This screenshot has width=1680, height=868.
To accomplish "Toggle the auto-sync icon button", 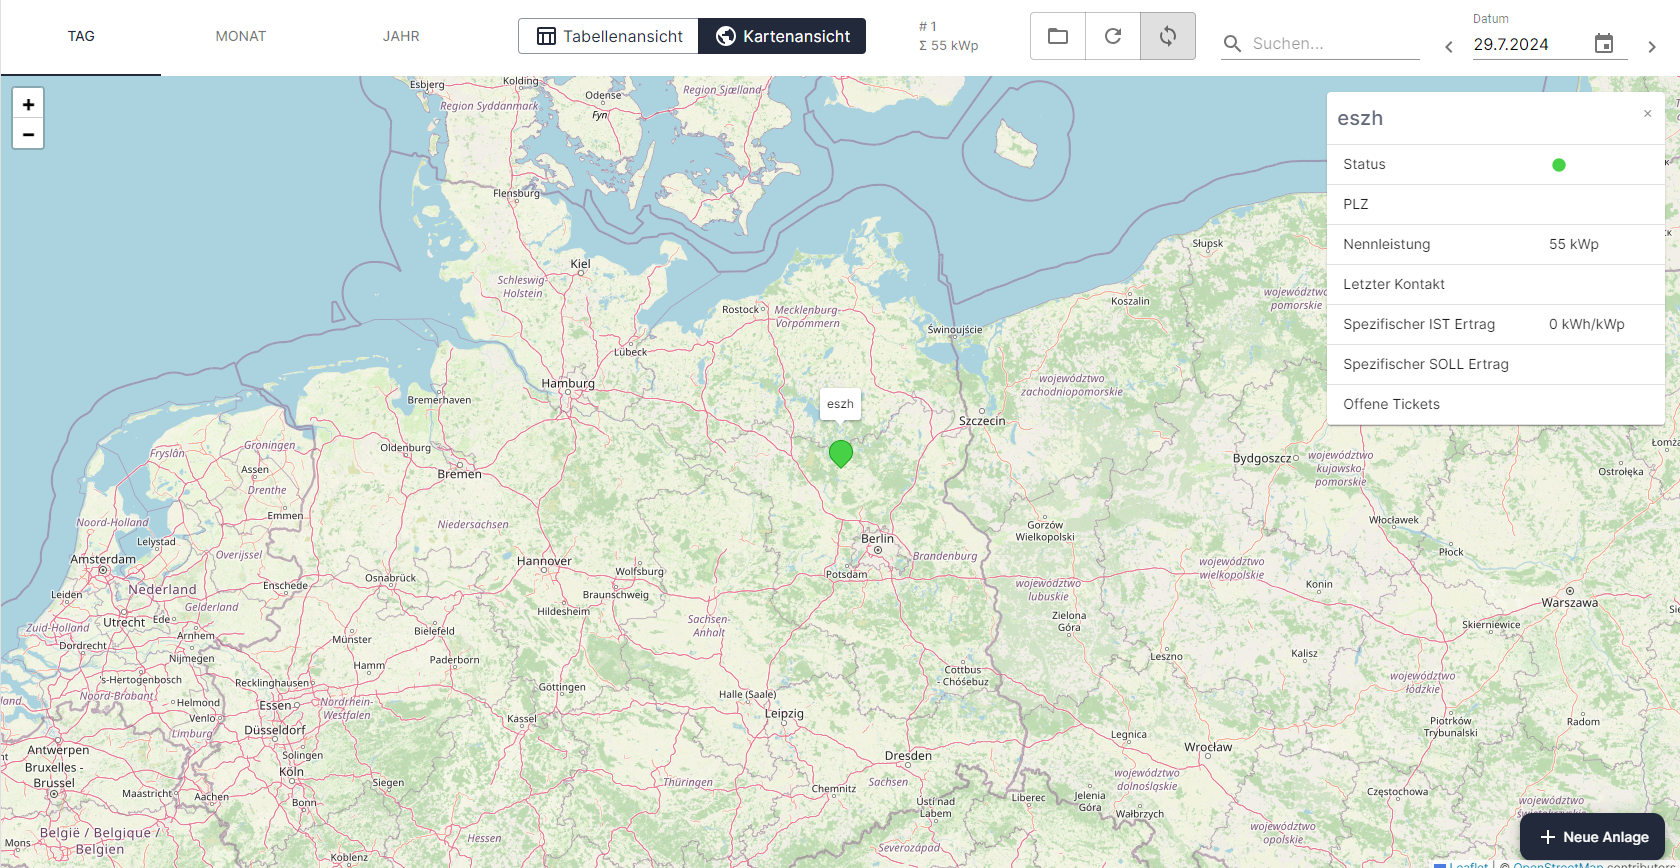I will point(1168,36).
